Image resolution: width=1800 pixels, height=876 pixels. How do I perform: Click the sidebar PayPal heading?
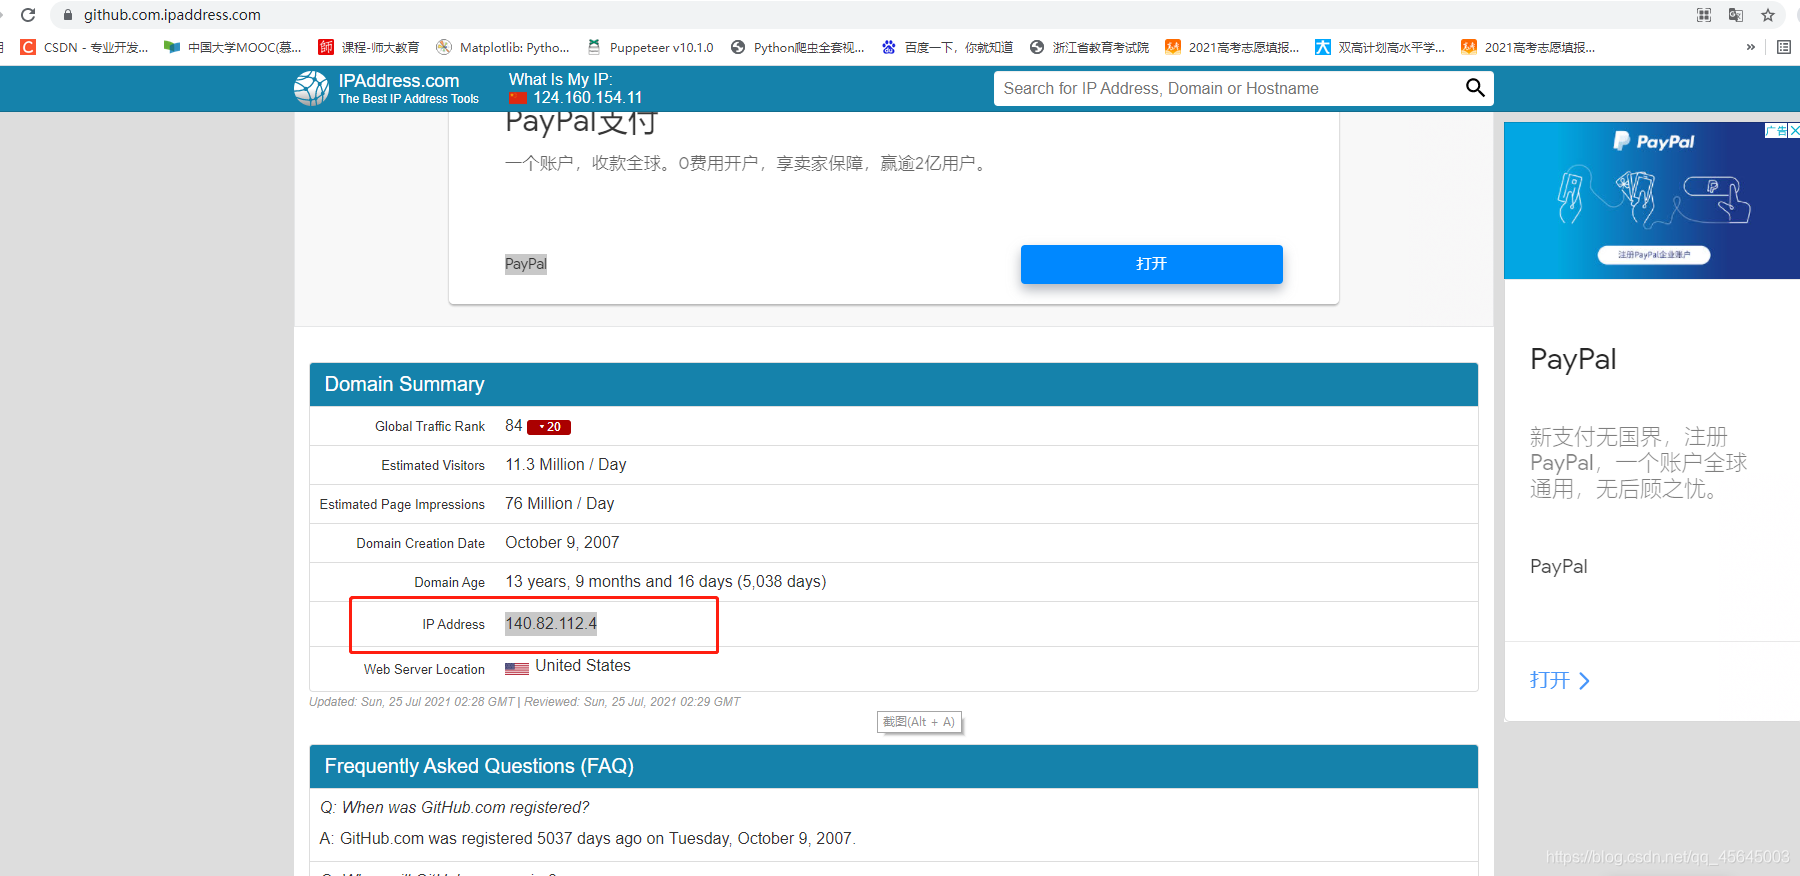pos(1573,360)
